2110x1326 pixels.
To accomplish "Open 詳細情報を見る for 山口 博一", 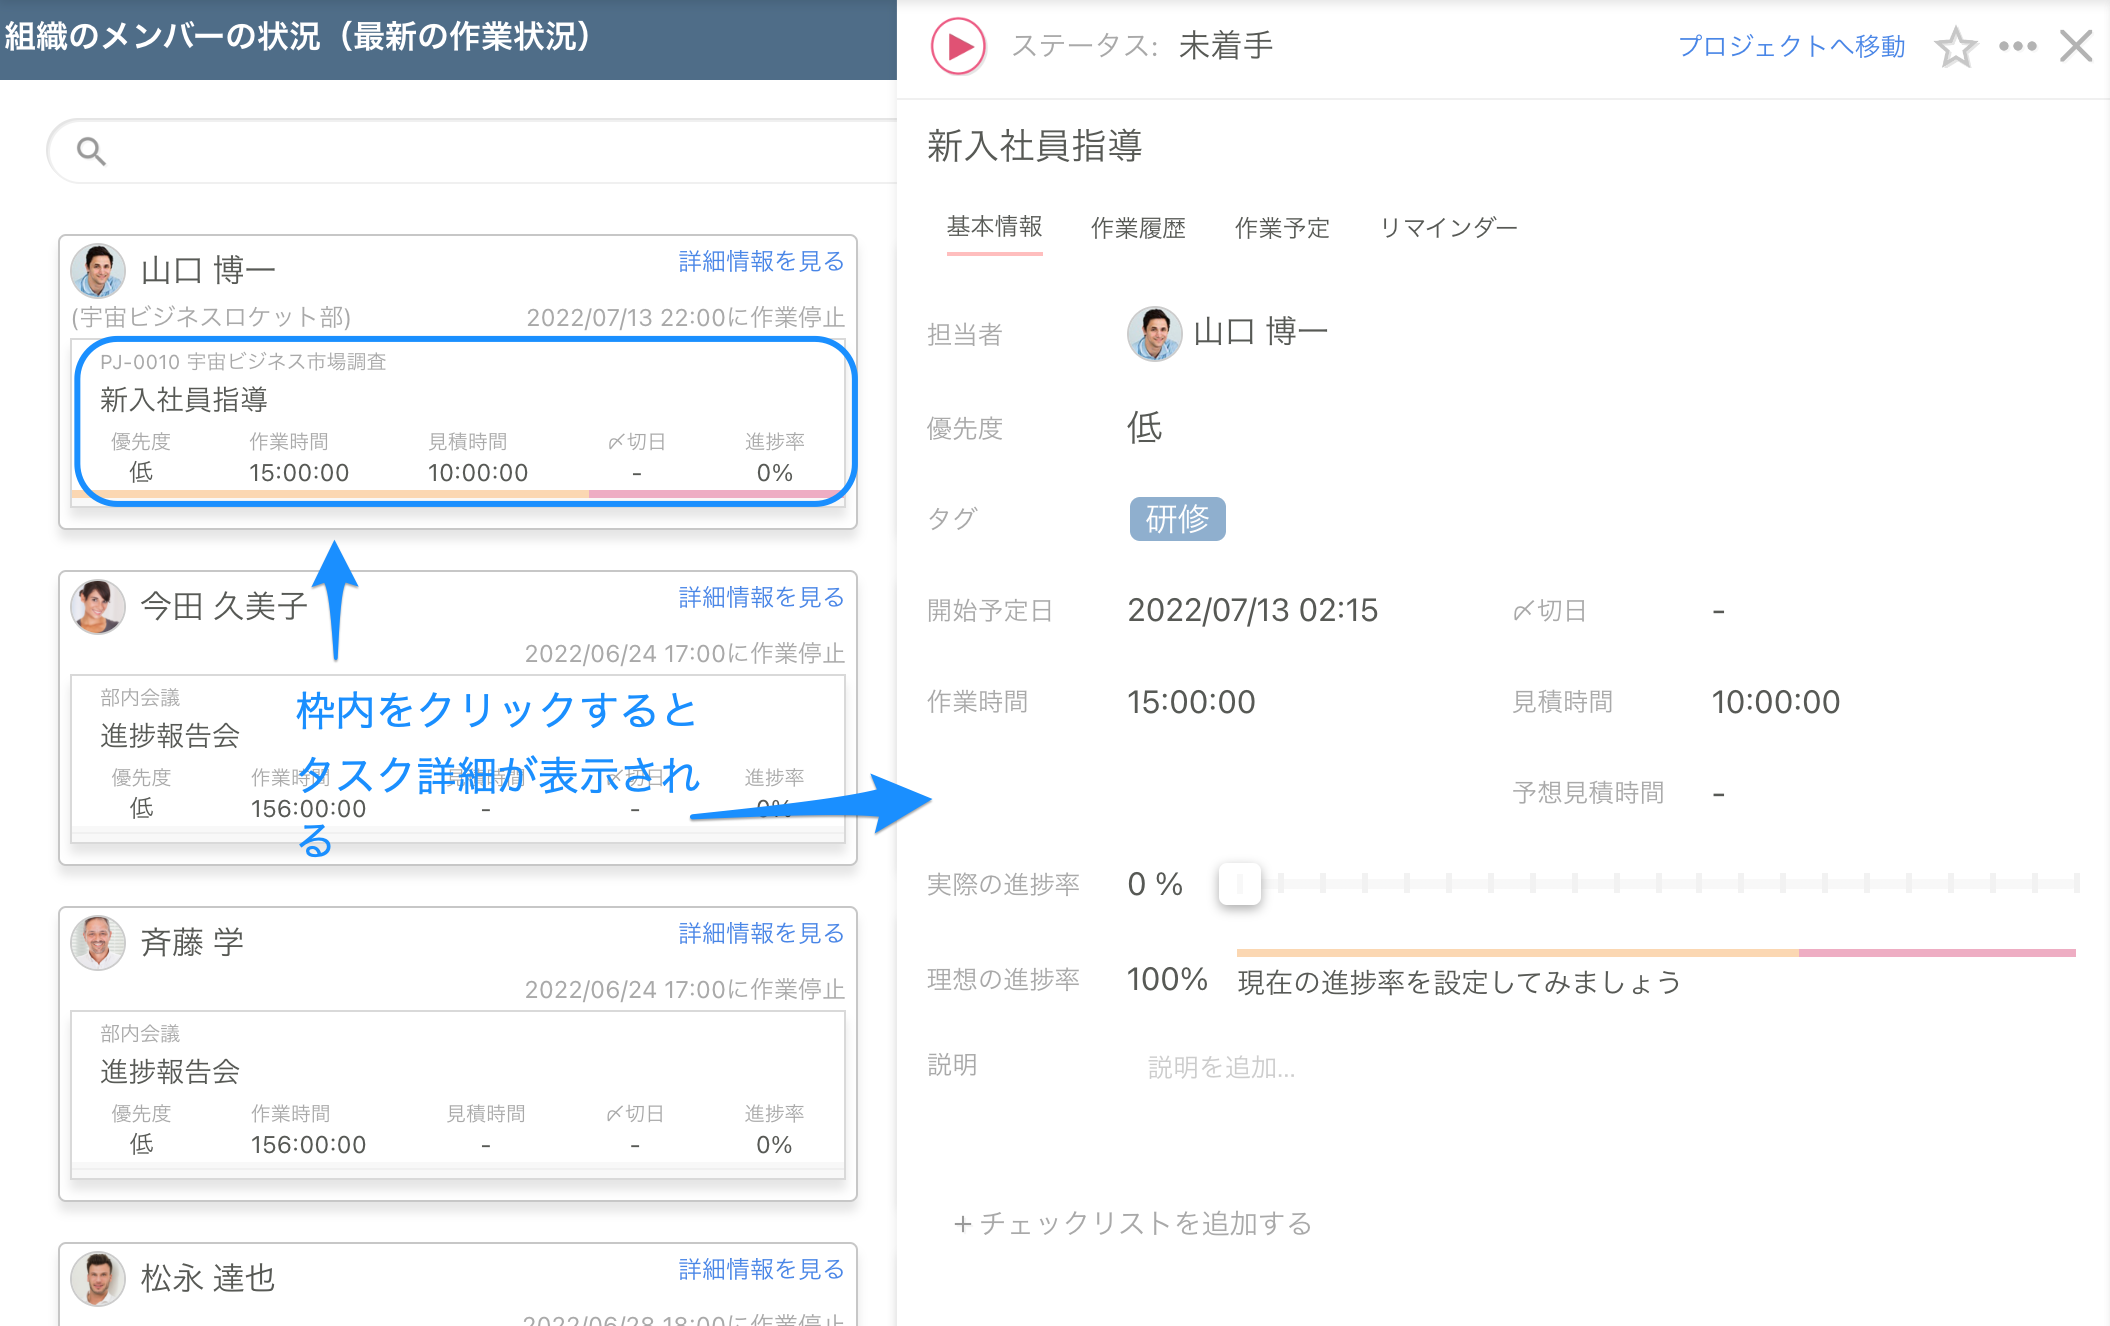I will (x=761, y=262).
